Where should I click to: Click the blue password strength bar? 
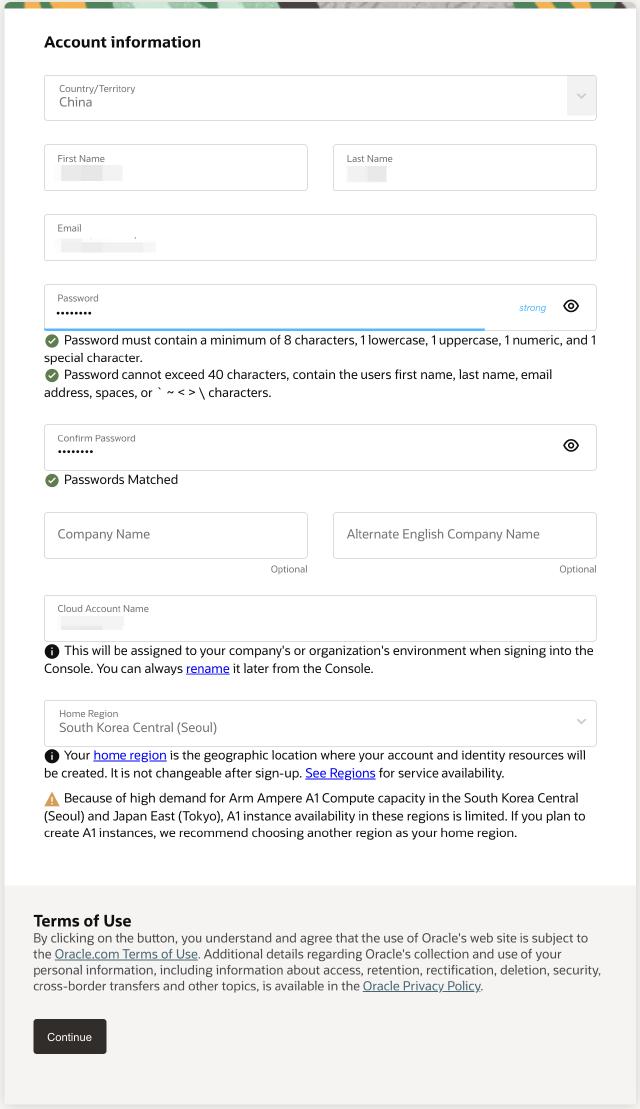(x=265, y=324)
